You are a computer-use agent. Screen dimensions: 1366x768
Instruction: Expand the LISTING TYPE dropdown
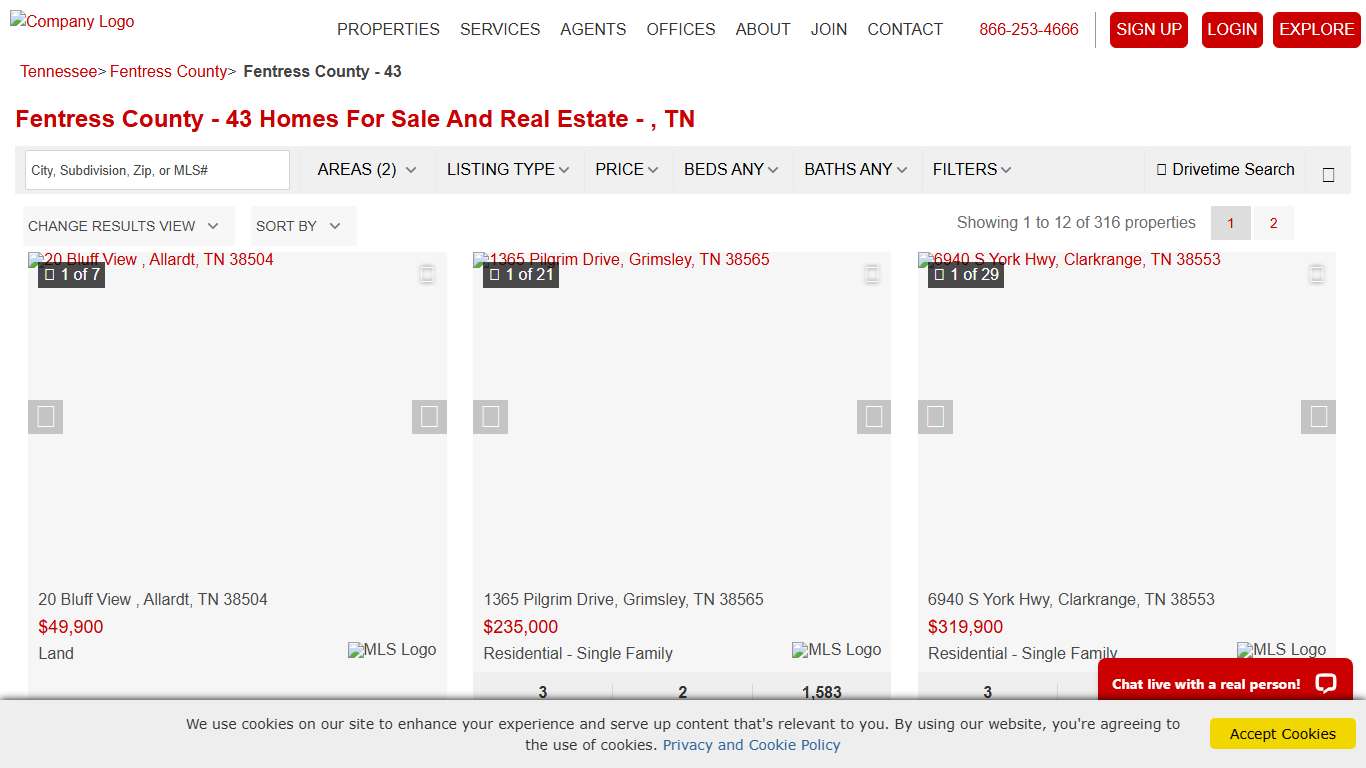[508, 169]
